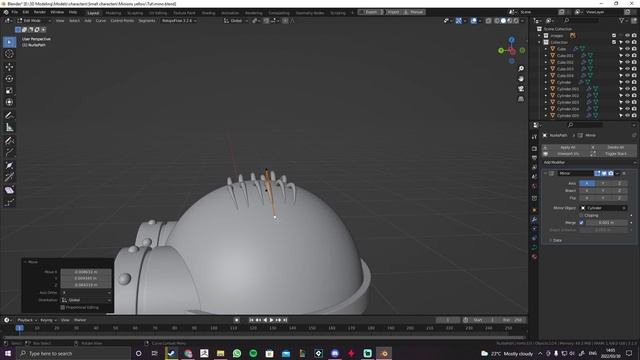Click the Merge distance 0.001 m field

point(606,222)
